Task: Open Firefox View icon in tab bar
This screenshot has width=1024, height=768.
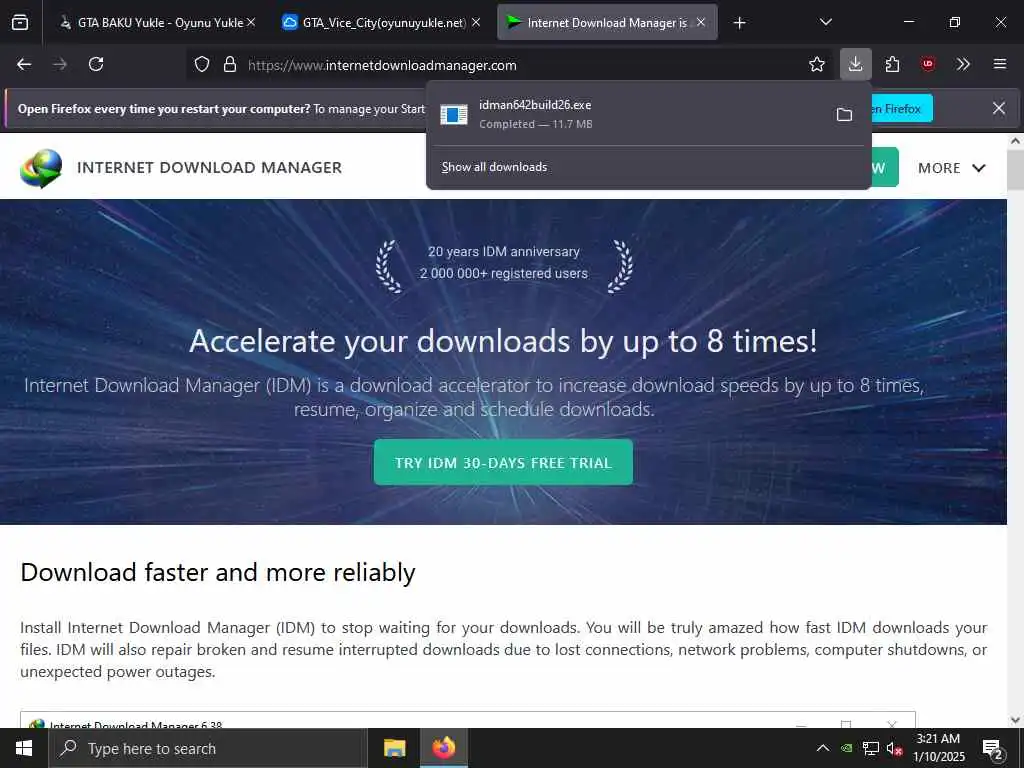Action: point(20,23)
